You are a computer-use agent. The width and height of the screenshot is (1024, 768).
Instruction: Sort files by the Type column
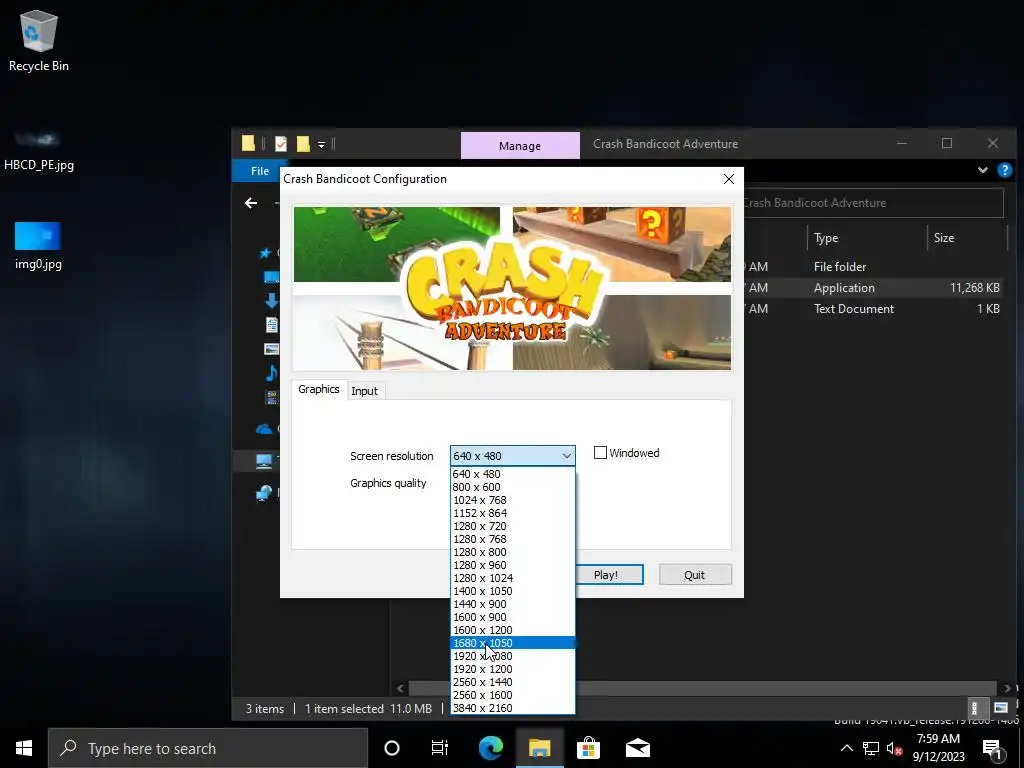867,238
